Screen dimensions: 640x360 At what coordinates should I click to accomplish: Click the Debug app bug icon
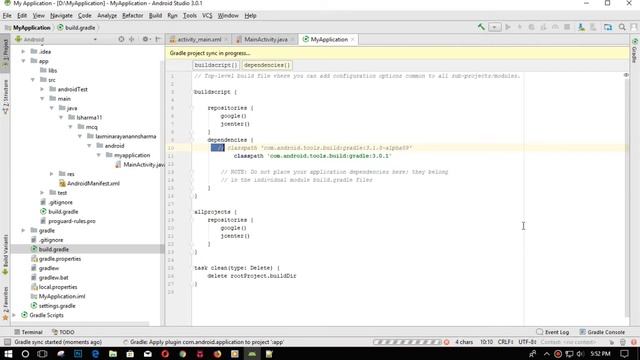coord(531,27)
